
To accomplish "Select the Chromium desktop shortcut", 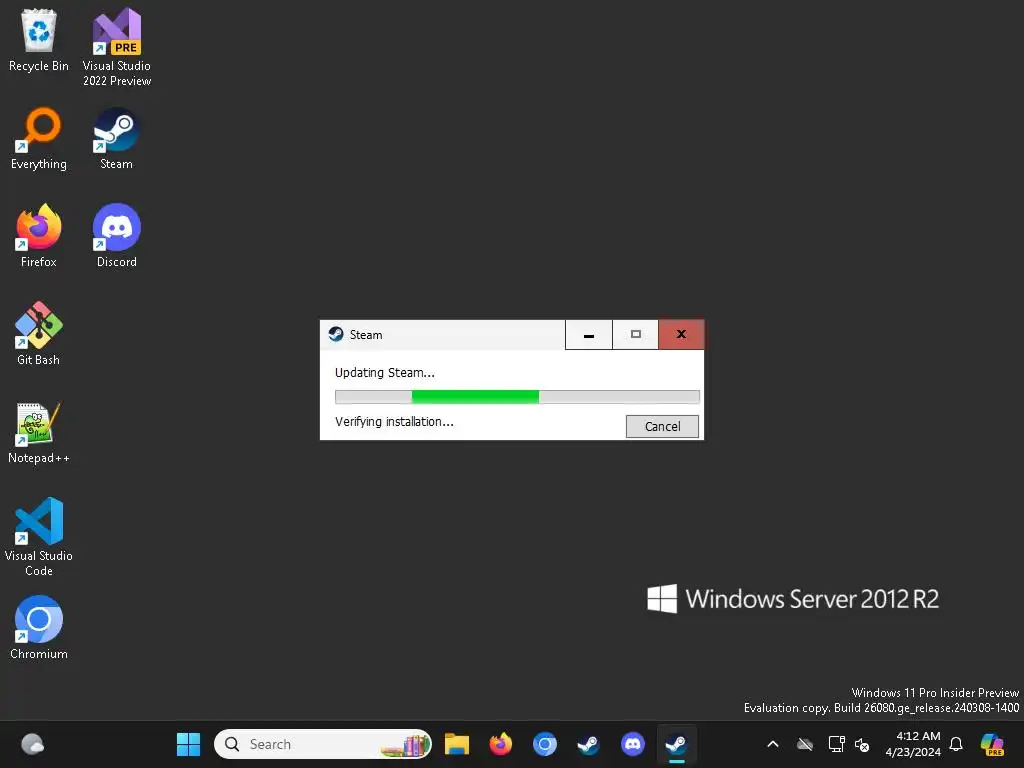I will tap(39, 628).
